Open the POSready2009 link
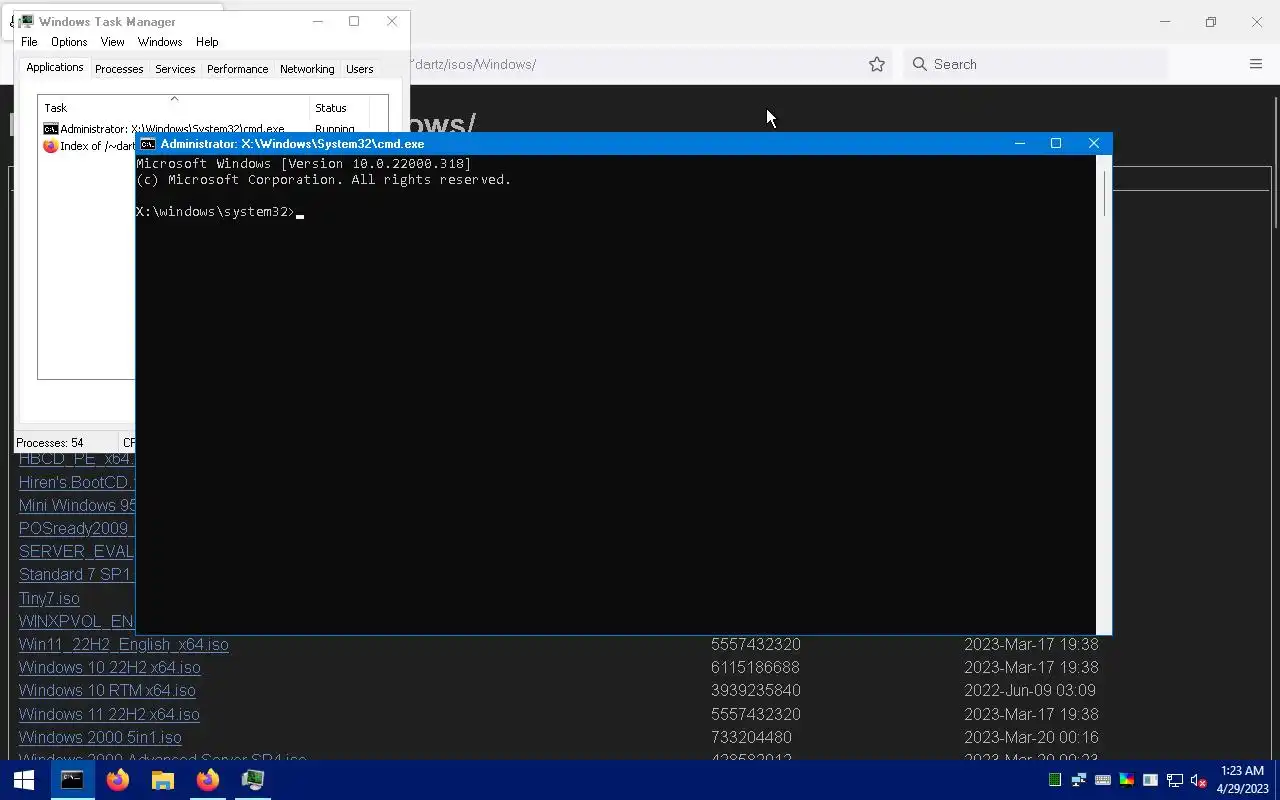Screen dimensions: 1280x800 tap(76, 529)
